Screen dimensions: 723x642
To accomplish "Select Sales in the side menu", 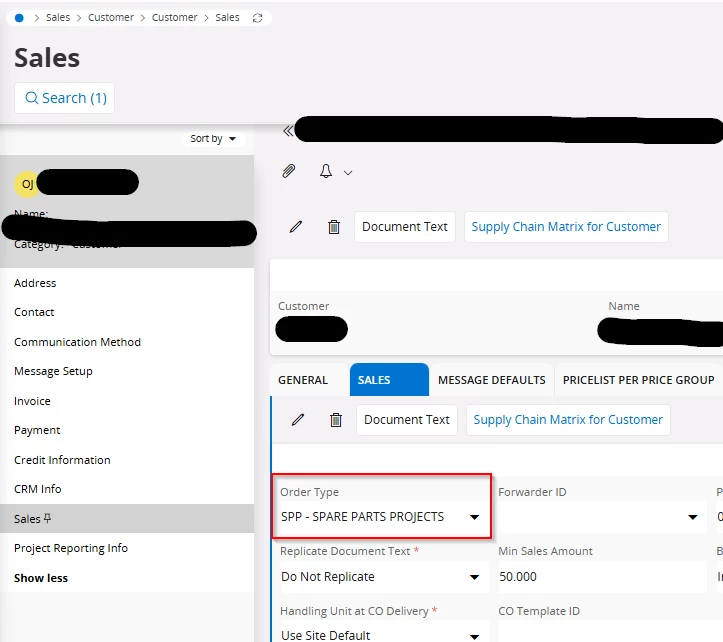I will (x=127, y=518).
